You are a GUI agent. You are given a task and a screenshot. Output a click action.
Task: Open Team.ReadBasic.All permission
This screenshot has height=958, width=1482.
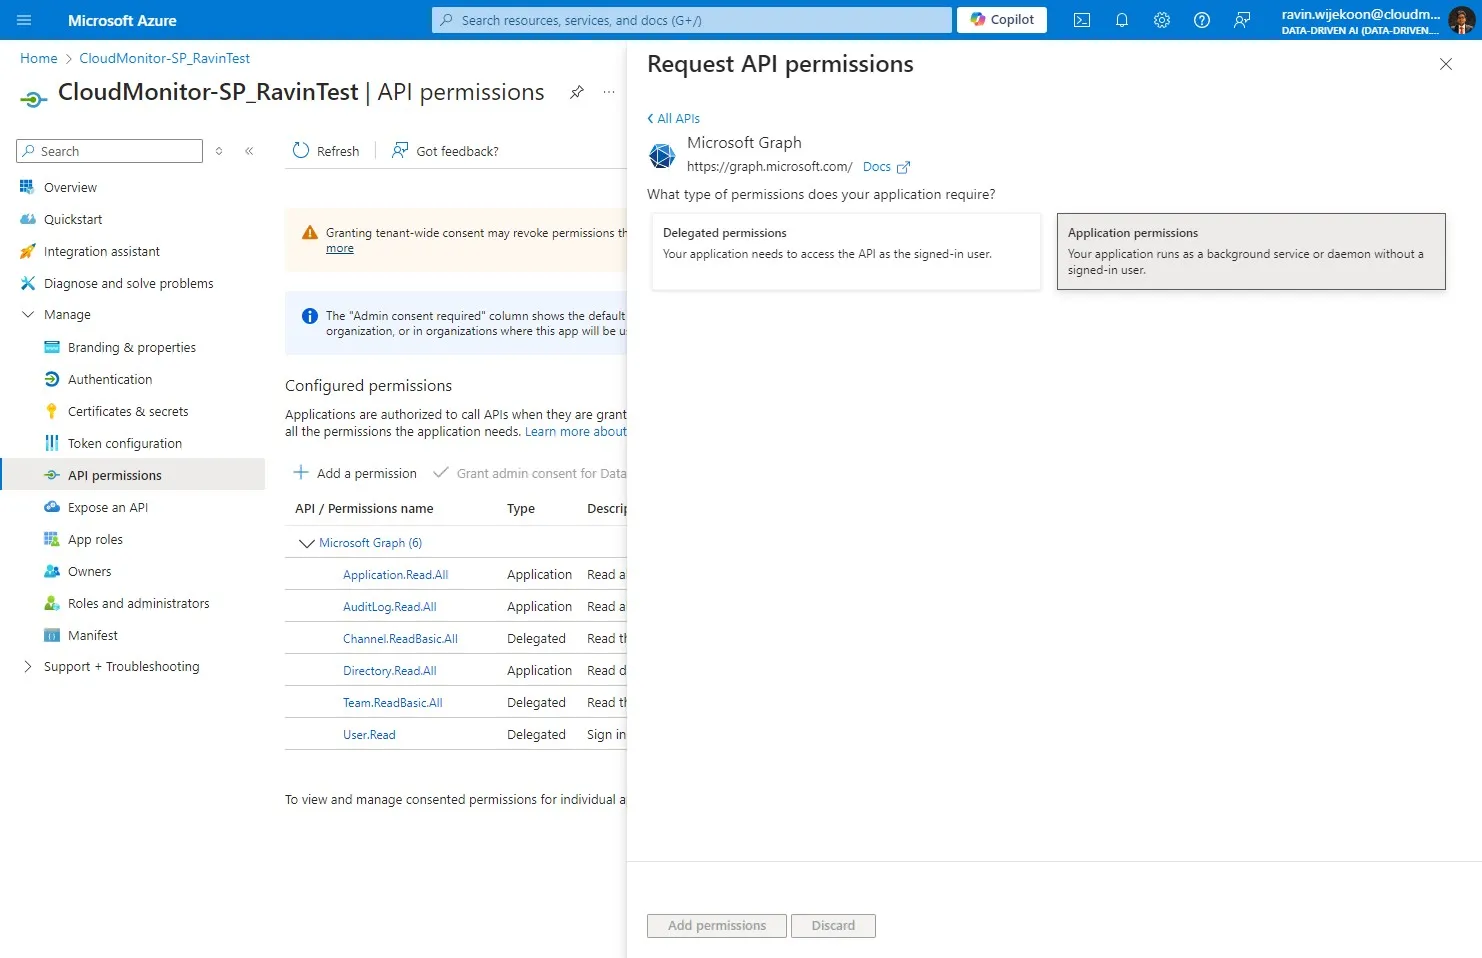(392, 703)
